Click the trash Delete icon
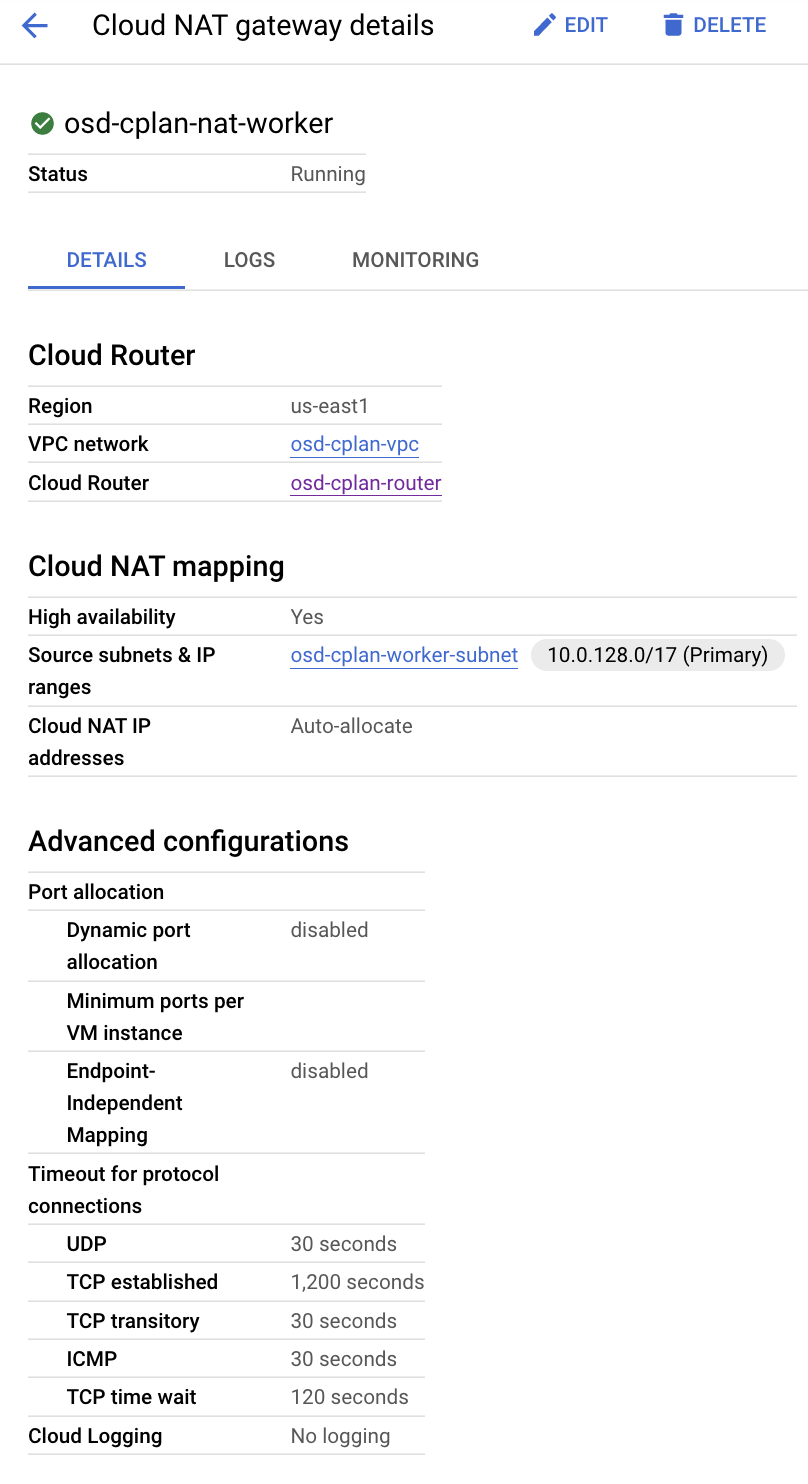Viewport: 808px width, 1484px height. (673, 26)
